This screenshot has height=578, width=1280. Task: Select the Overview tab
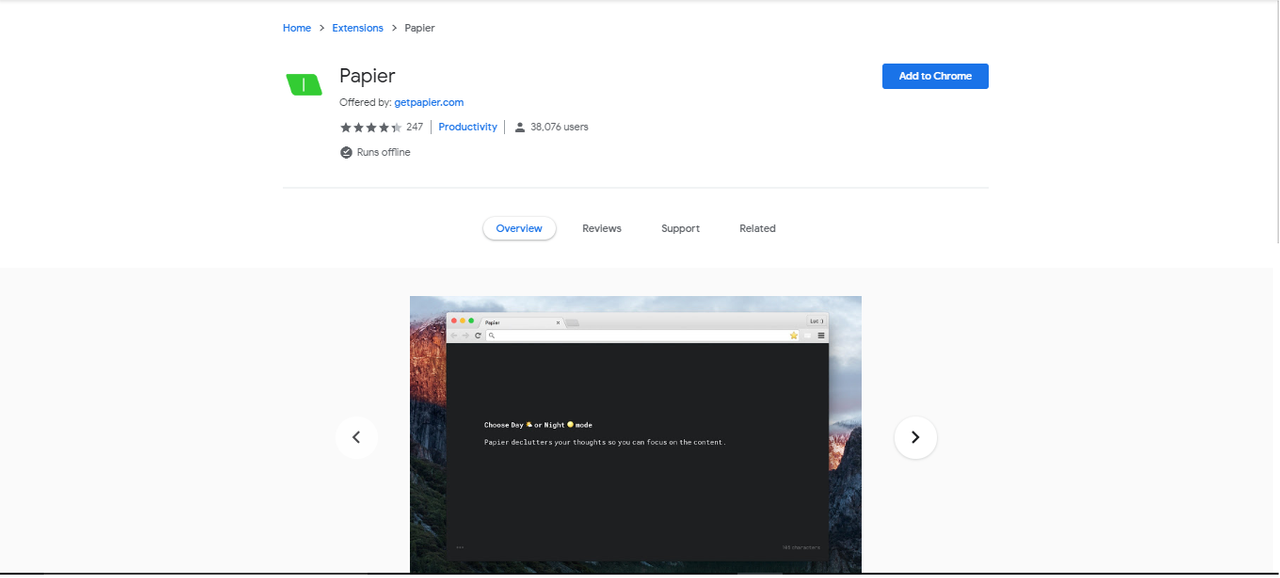coord(519,228)
